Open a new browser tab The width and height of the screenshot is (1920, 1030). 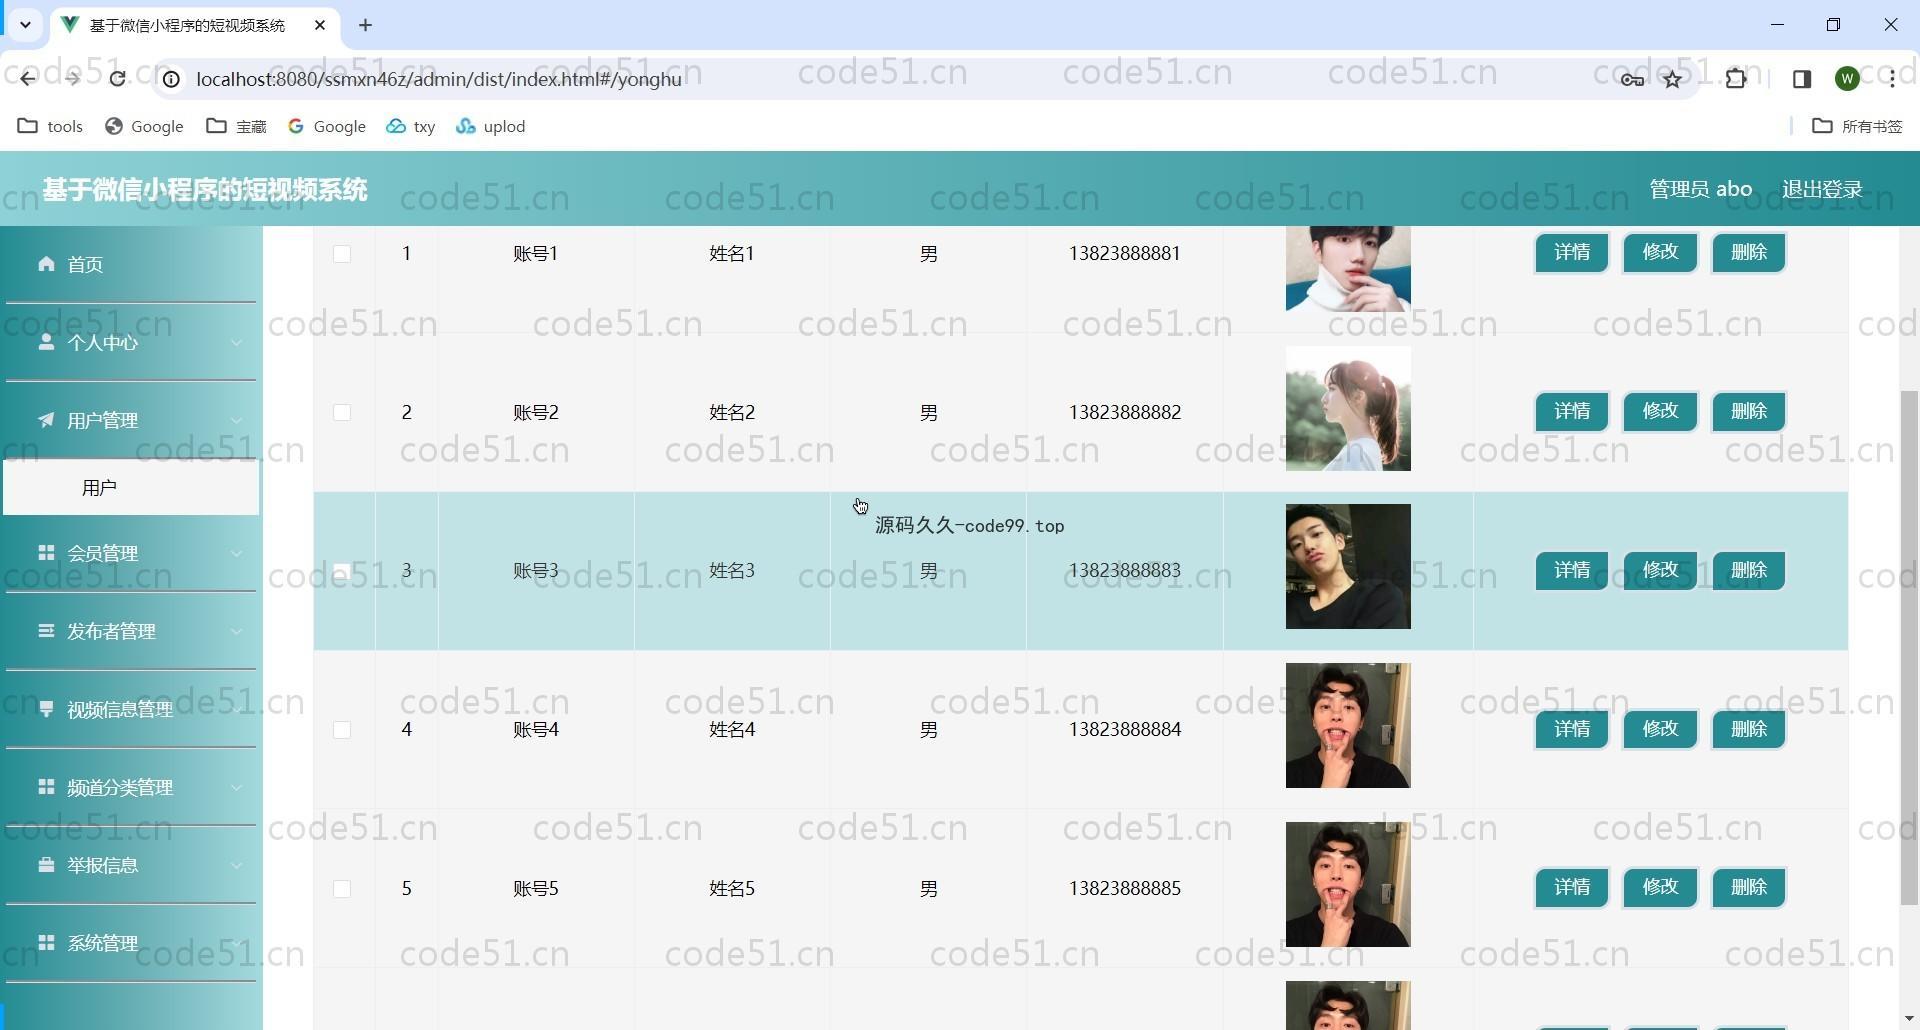click(x=365, y=25)
